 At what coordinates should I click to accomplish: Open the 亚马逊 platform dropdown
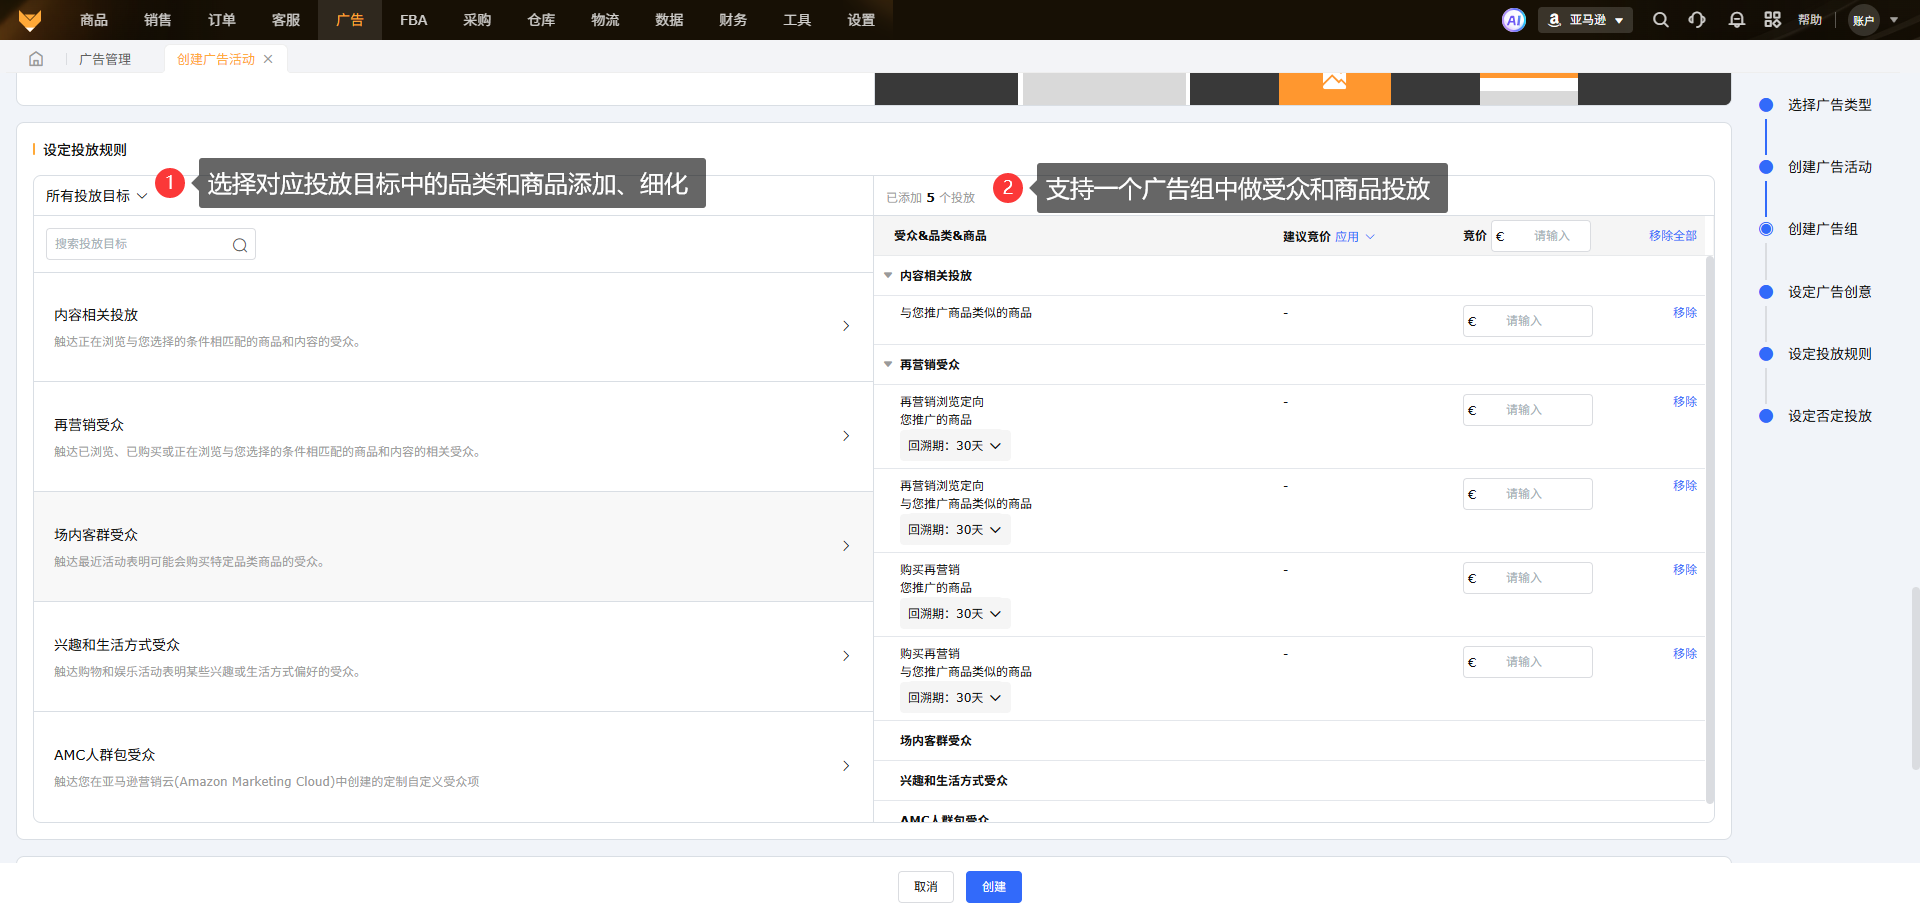point(1585,20)
